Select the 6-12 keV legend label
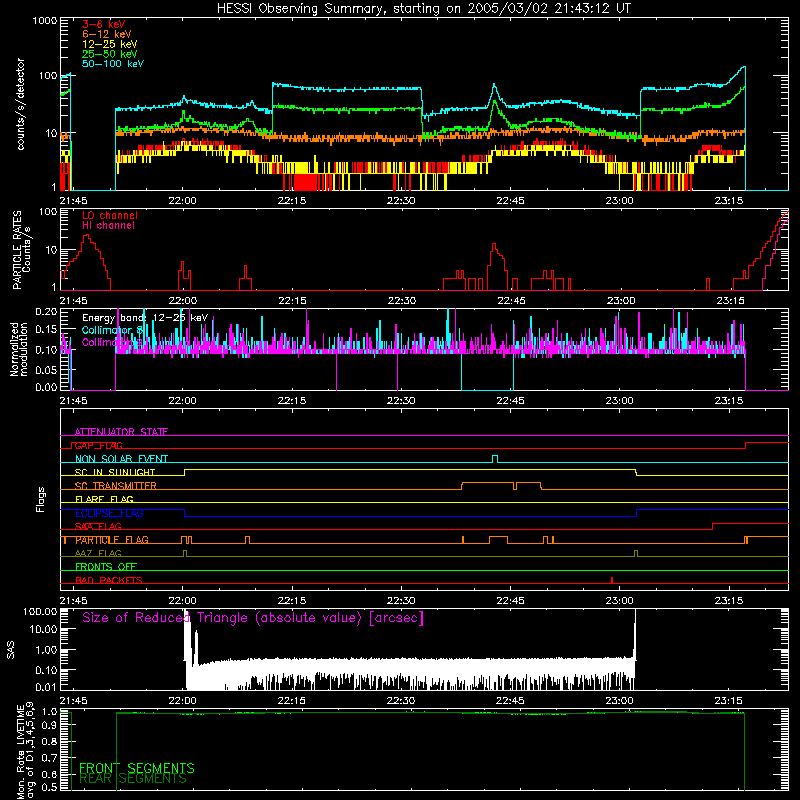Viewport: 800px width, 800px height. click(x=106, y=34)
